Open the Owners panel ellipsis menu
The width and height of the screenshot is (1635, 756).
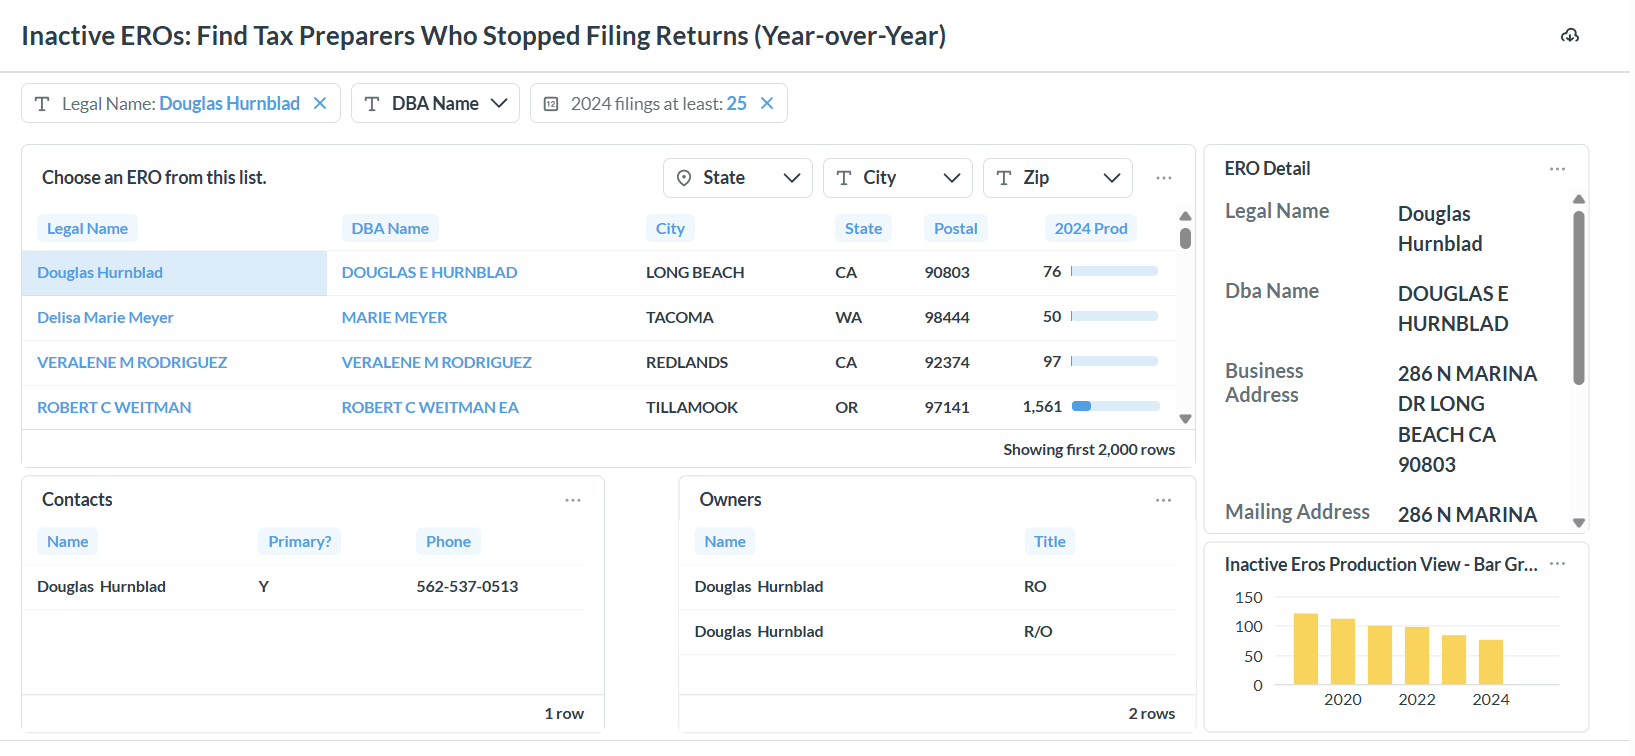click(1164, 500)
